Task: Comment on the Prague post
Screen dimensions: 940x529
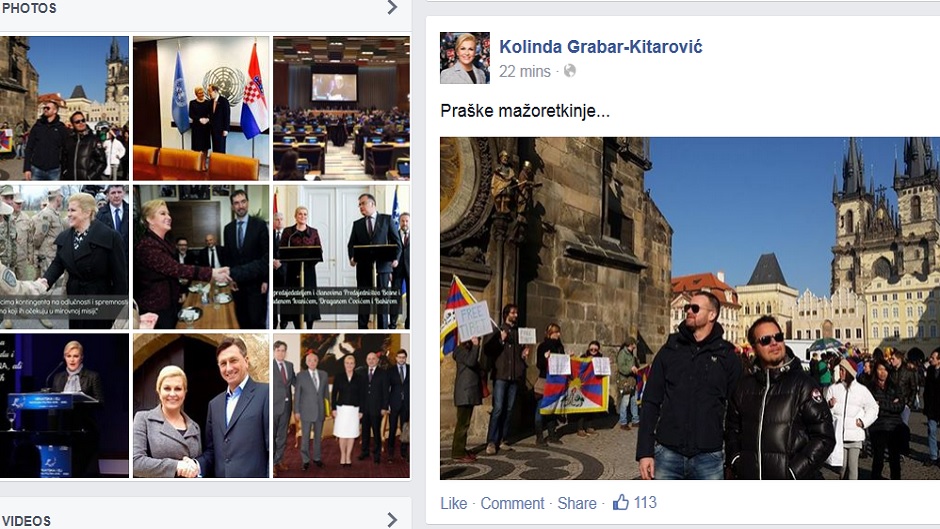Action: pos(512,503)
